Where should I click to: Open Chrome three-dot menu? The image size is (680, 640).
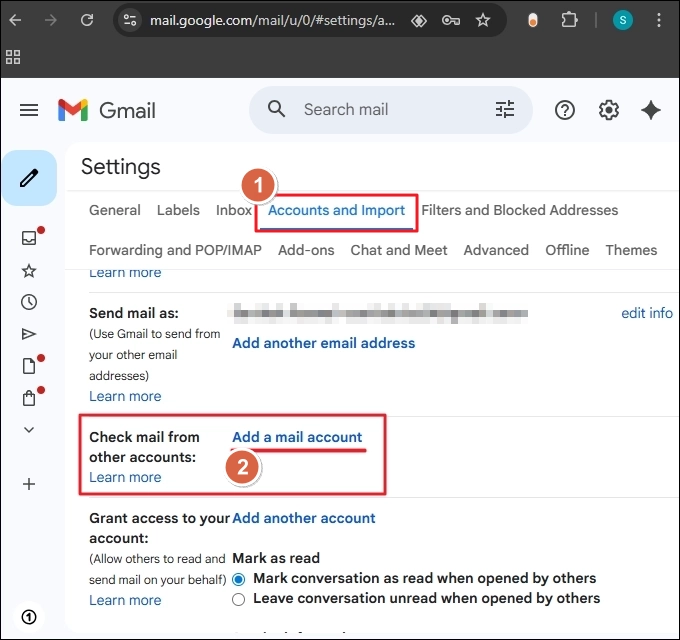(x=659, y=20)
